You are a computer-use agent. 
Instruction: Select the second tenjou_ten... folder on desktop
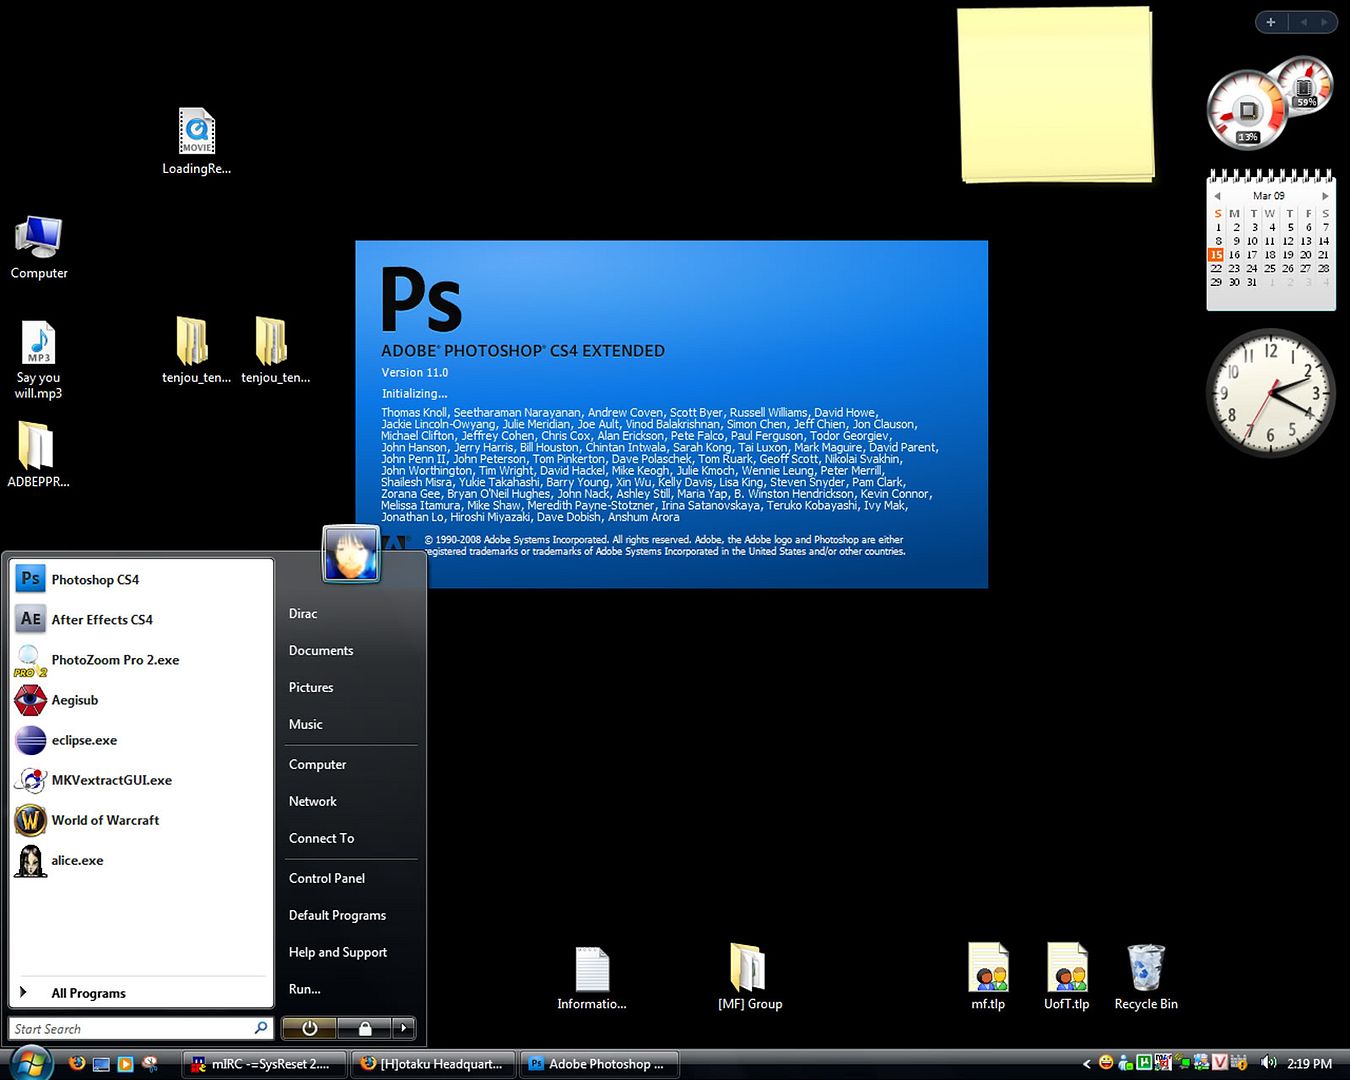(275, 350)
